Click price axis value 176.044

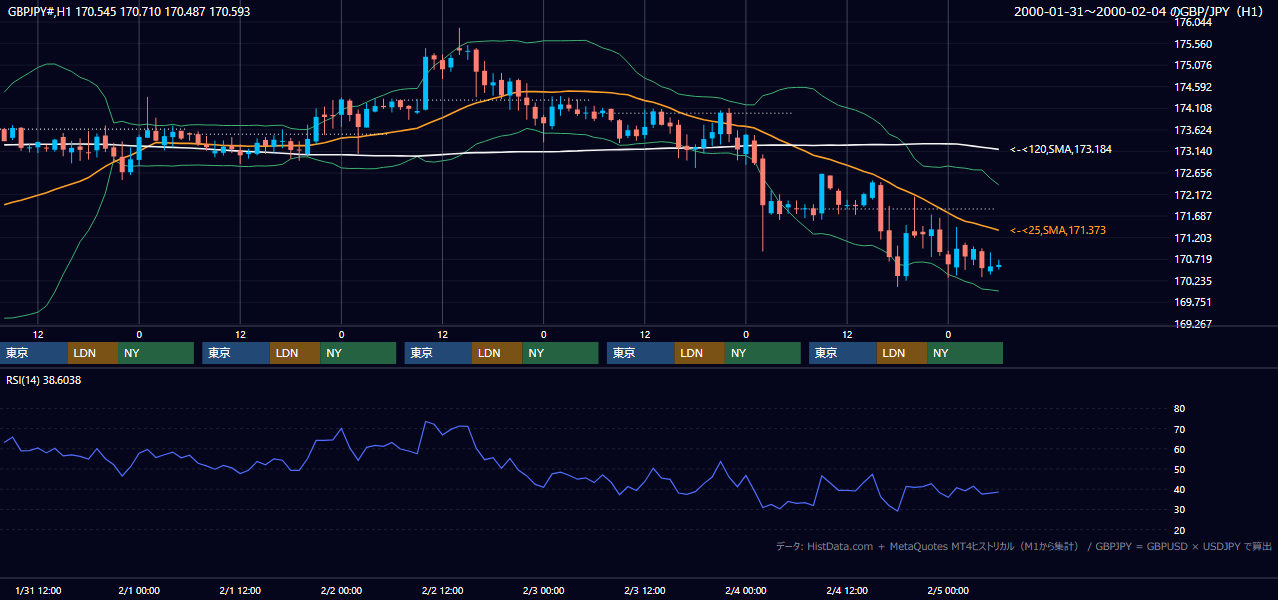click(x=1193, y=22)
